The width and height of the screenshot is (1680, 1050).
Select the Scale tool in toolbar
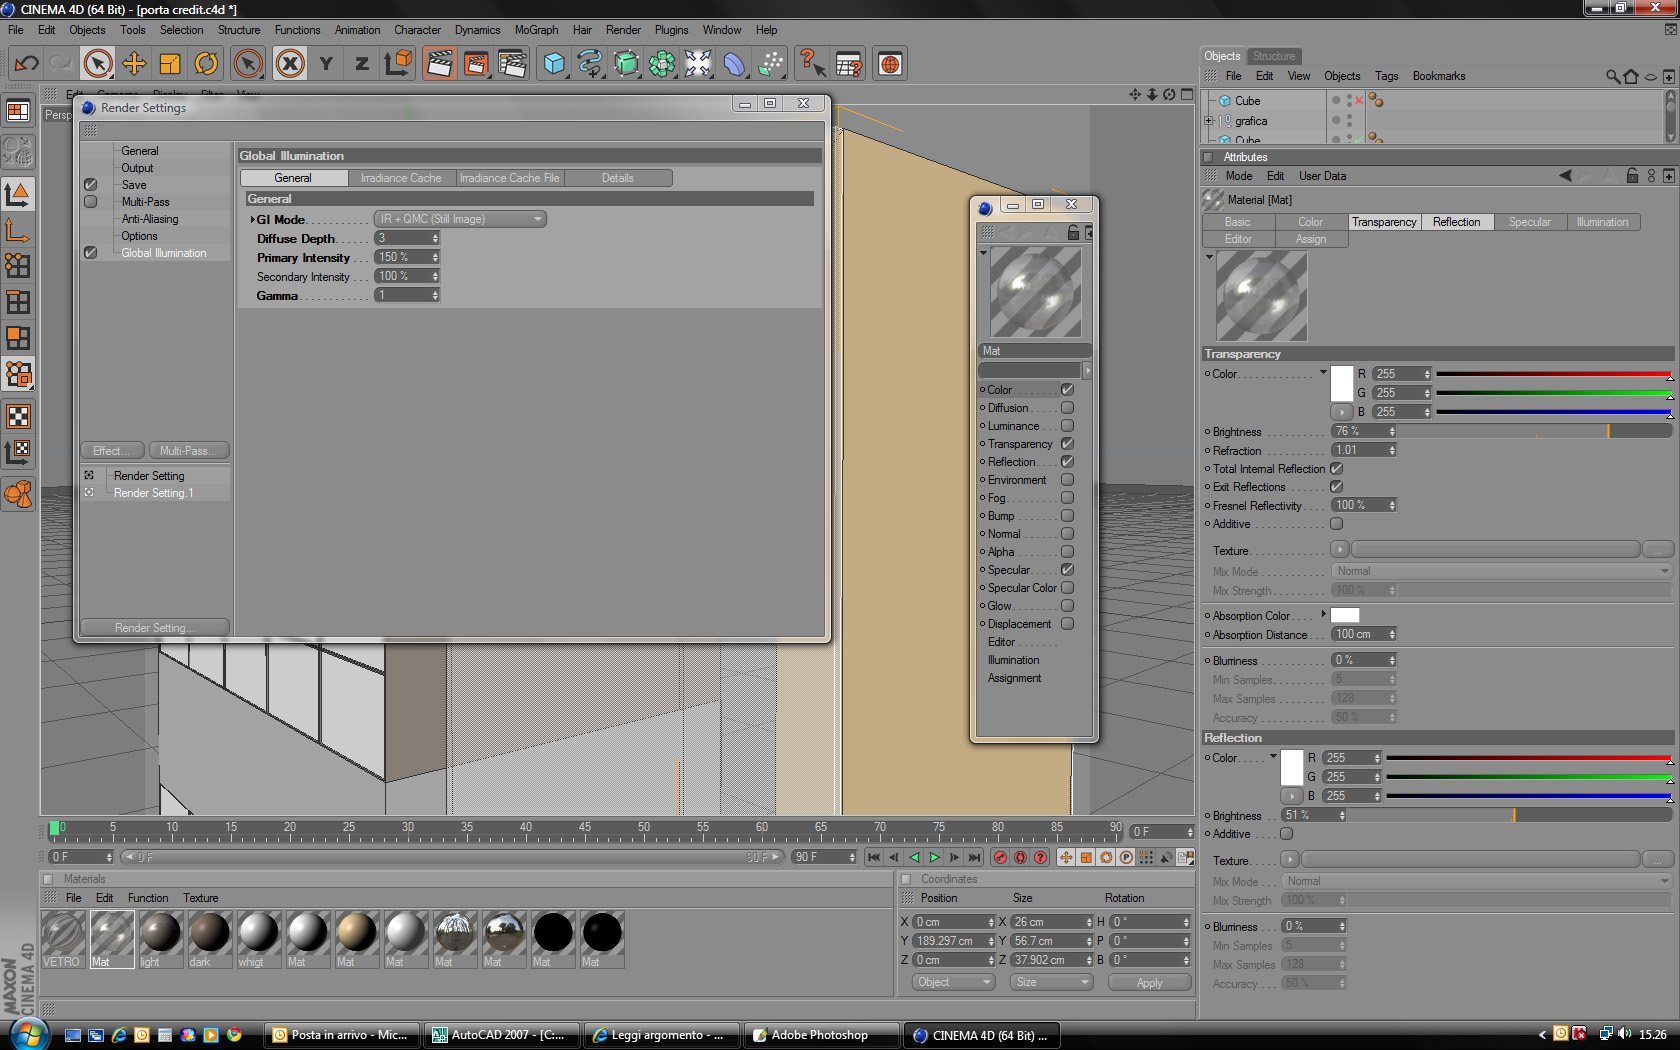click(x=170, y=64)
